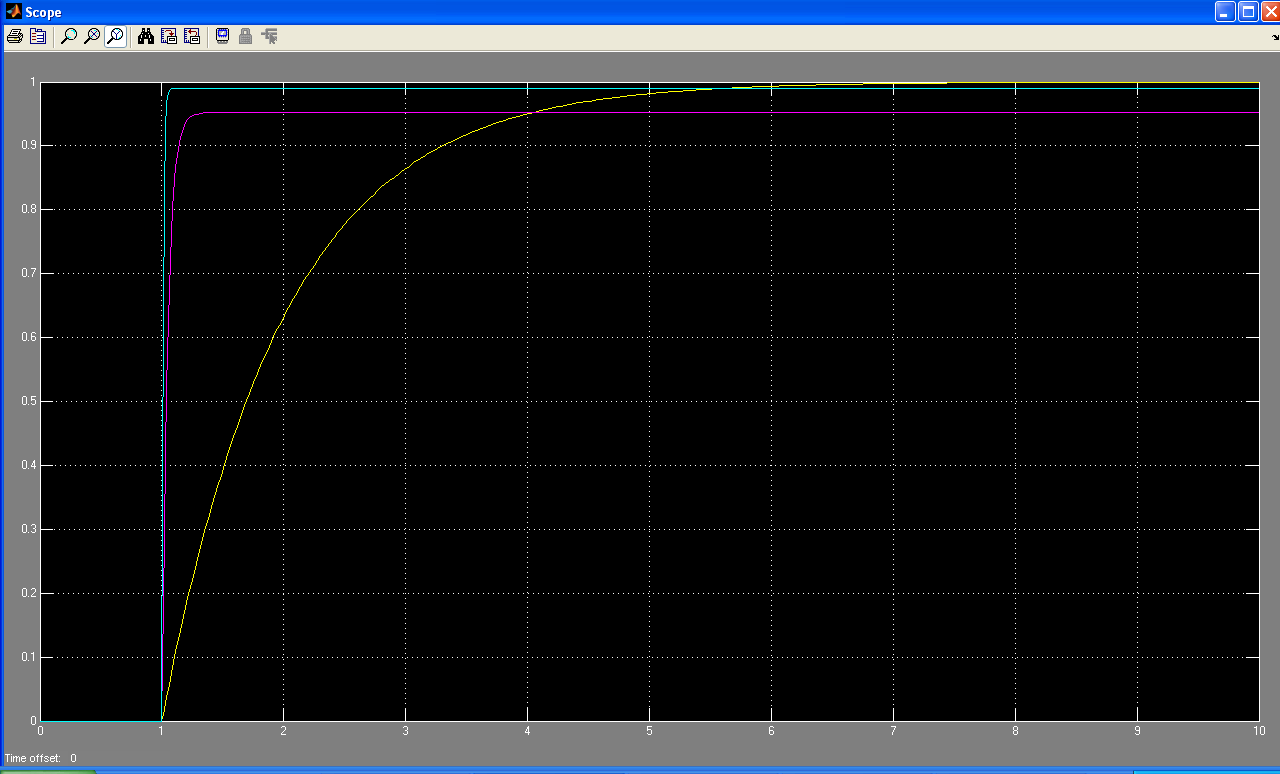Click the 'Time offset: 0' label
The height and width of the screenshot is (774, 1280).
40,758
